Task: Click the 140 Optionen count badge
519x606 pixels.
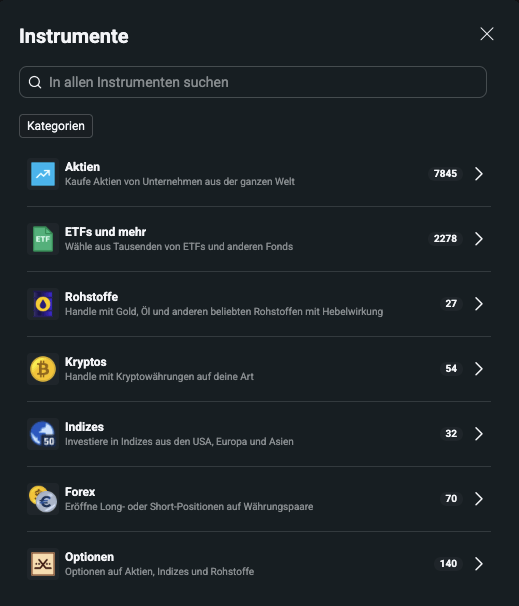Action: 448,564
